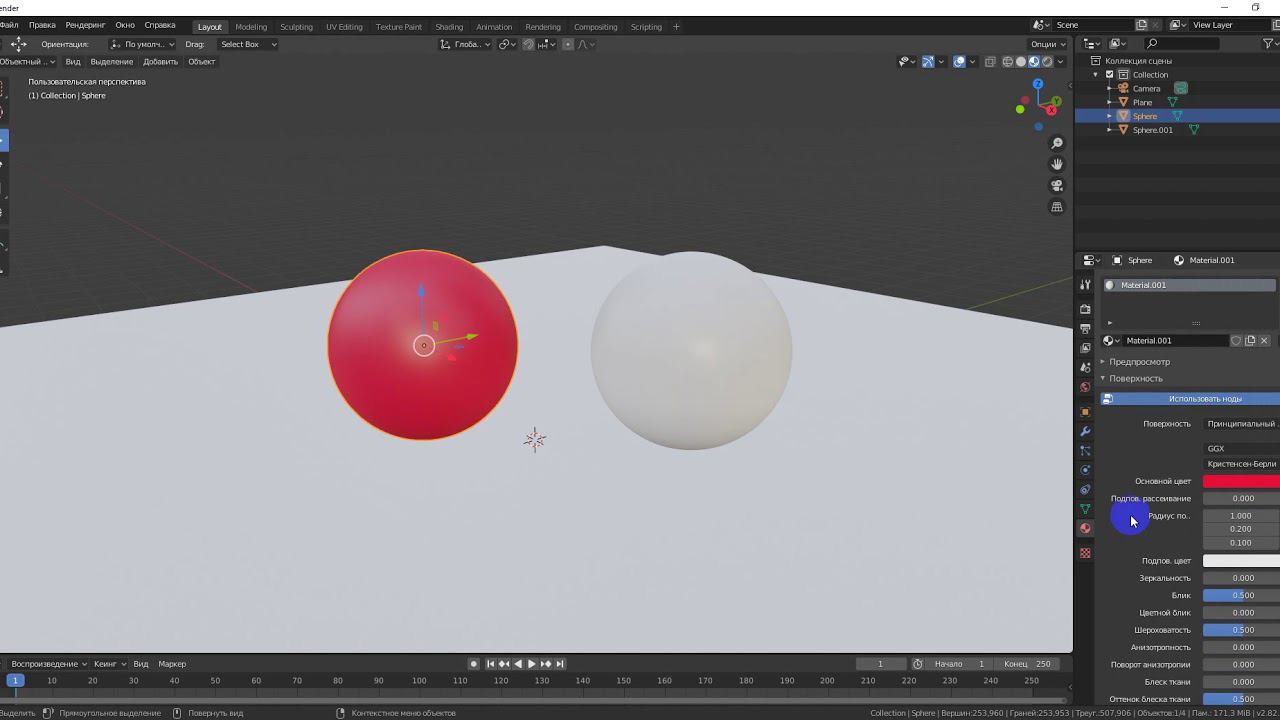Remove Material.001 with the X button
The width and height of the screenshot is (1280, 720).
coord(1264,341)
